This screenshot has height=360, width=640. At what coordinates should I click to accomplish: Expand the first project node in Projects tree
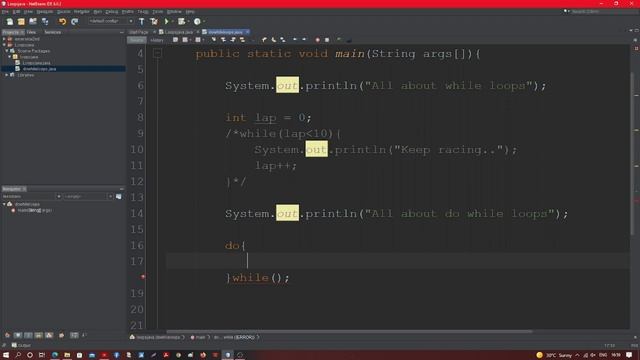pos(4,39)
